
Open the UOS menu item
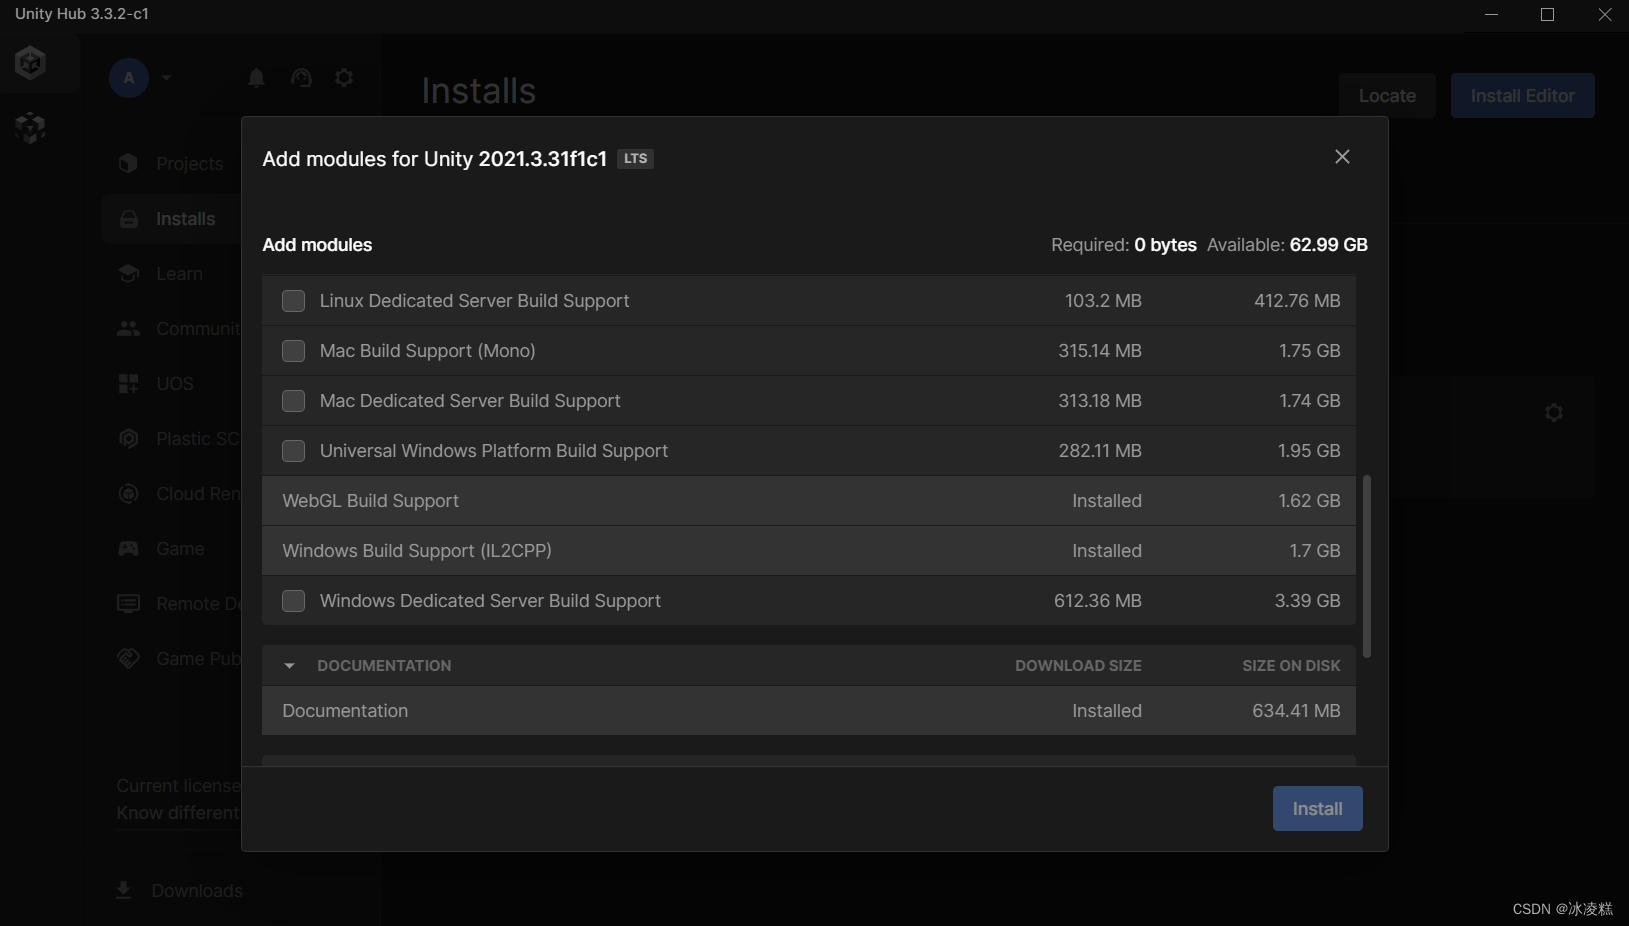click(x=175, y=384)
